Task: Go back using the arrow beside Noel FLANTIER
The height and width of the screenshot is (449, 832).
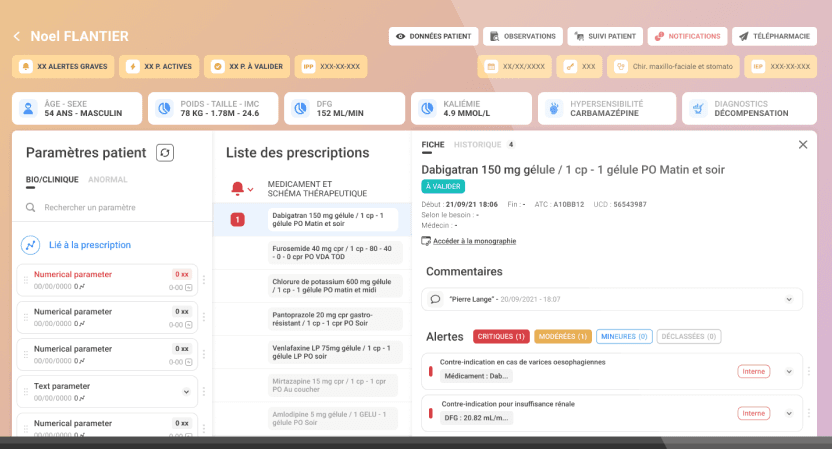Action: coord(17,36)
